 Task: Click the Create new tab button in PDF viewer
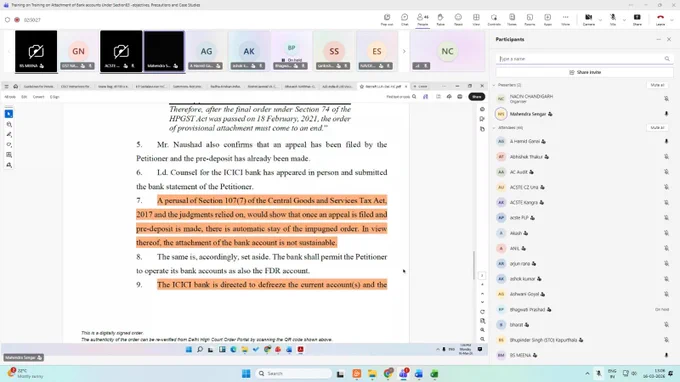[x=420, y=86]
